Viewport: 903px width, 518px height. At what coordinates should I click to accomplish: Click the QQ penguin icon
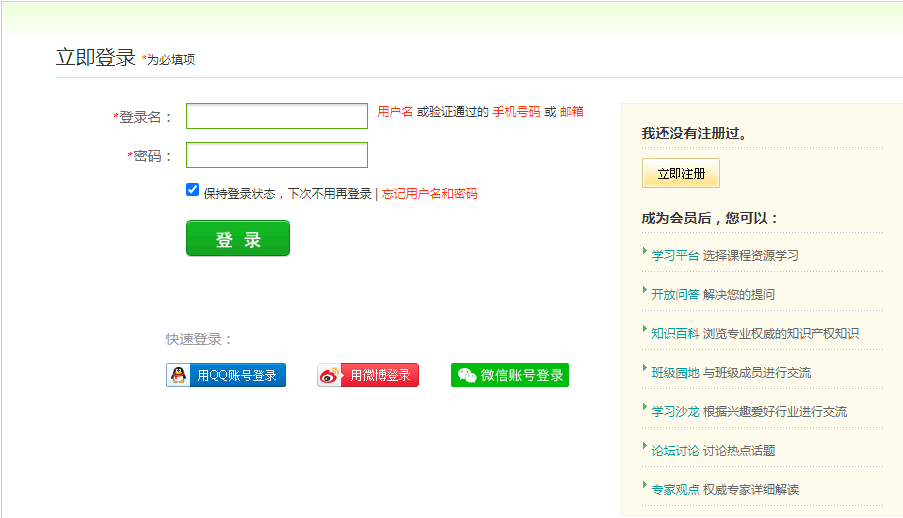pyautogui.click(x=179, y=375)
